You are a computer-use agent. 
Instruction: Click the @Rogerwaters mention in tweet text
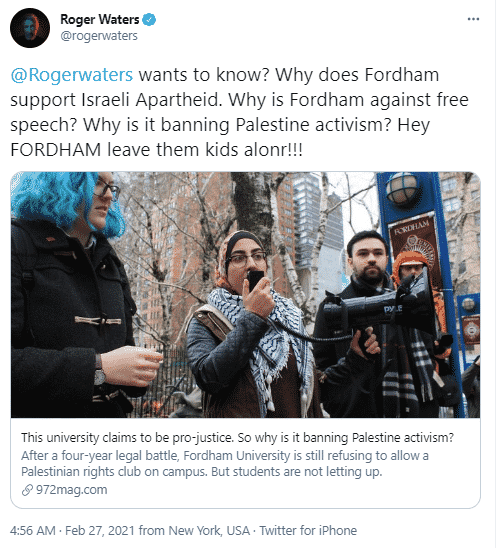[72, 75]
